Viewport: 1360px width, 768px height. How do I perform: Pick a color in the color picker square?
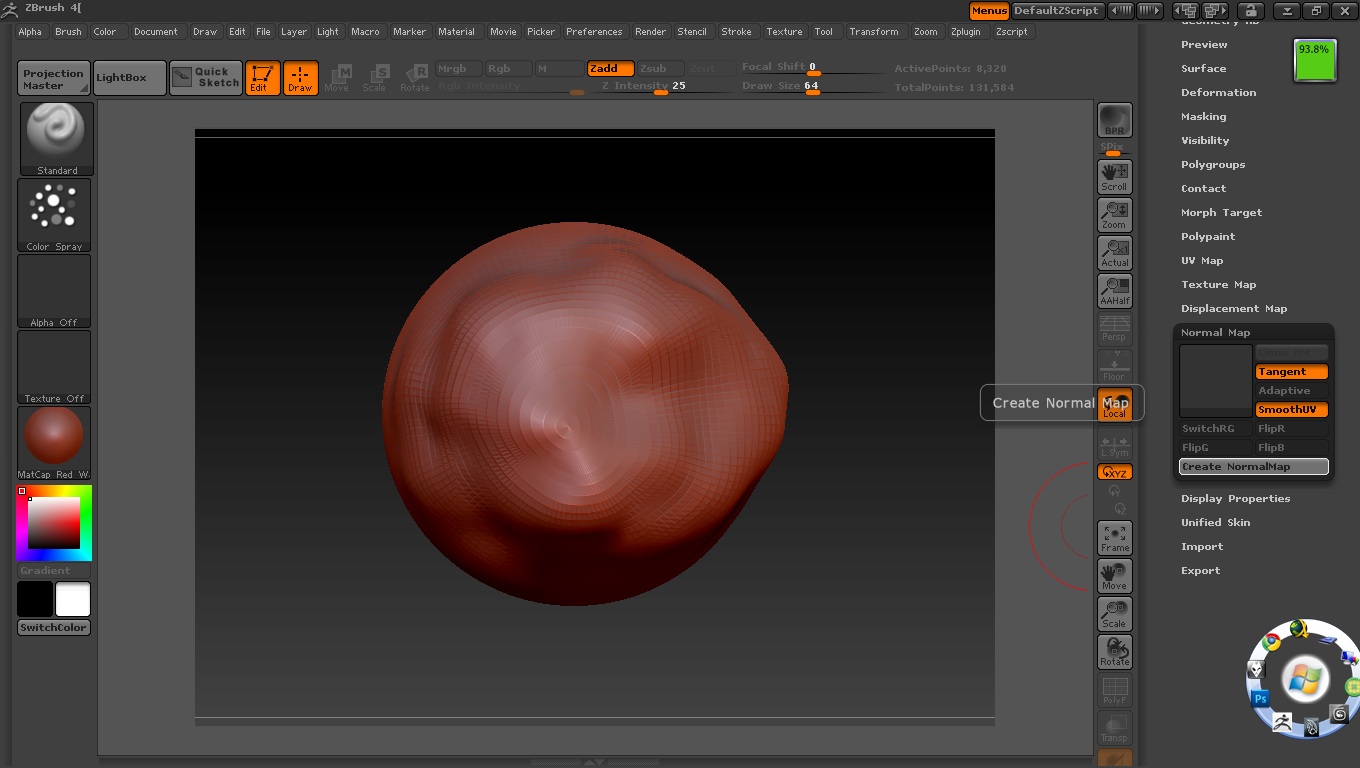click(54, 522)
